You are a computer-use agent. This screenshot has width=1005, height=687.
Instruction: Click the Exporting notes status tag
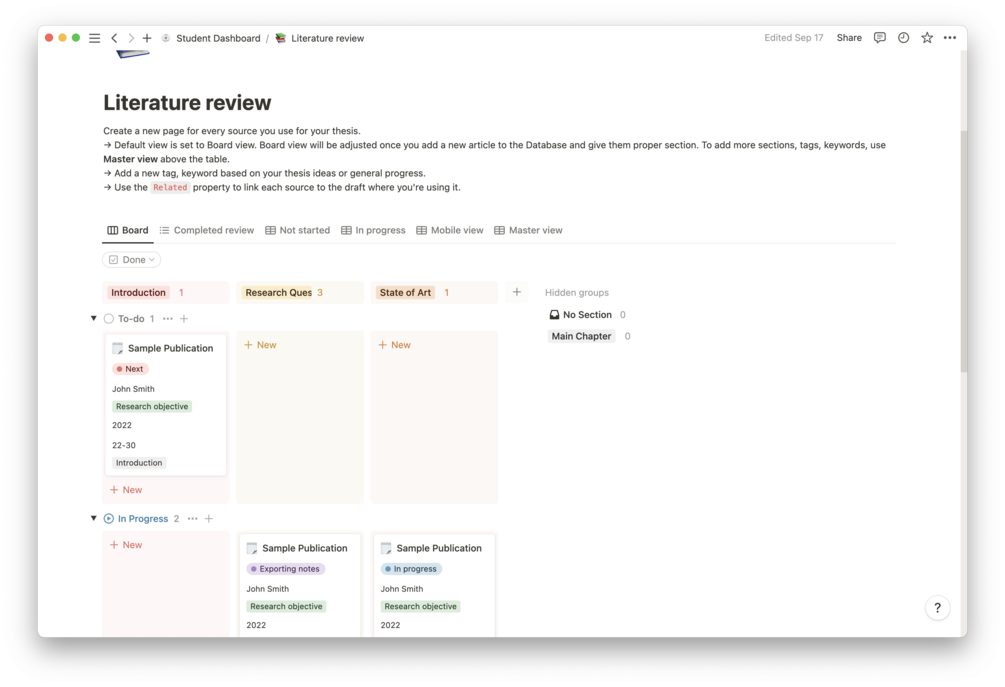(x=286, y=568)
